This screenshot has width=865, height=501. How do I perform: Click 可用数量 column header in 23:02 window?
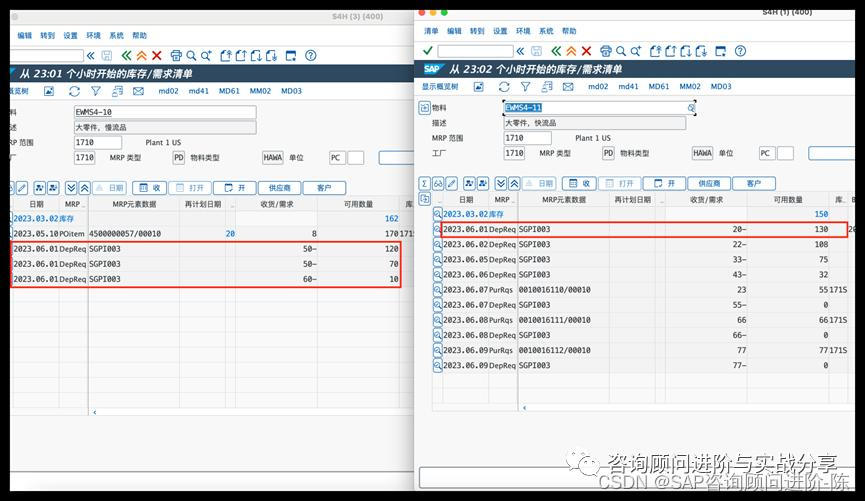[788, 200]
